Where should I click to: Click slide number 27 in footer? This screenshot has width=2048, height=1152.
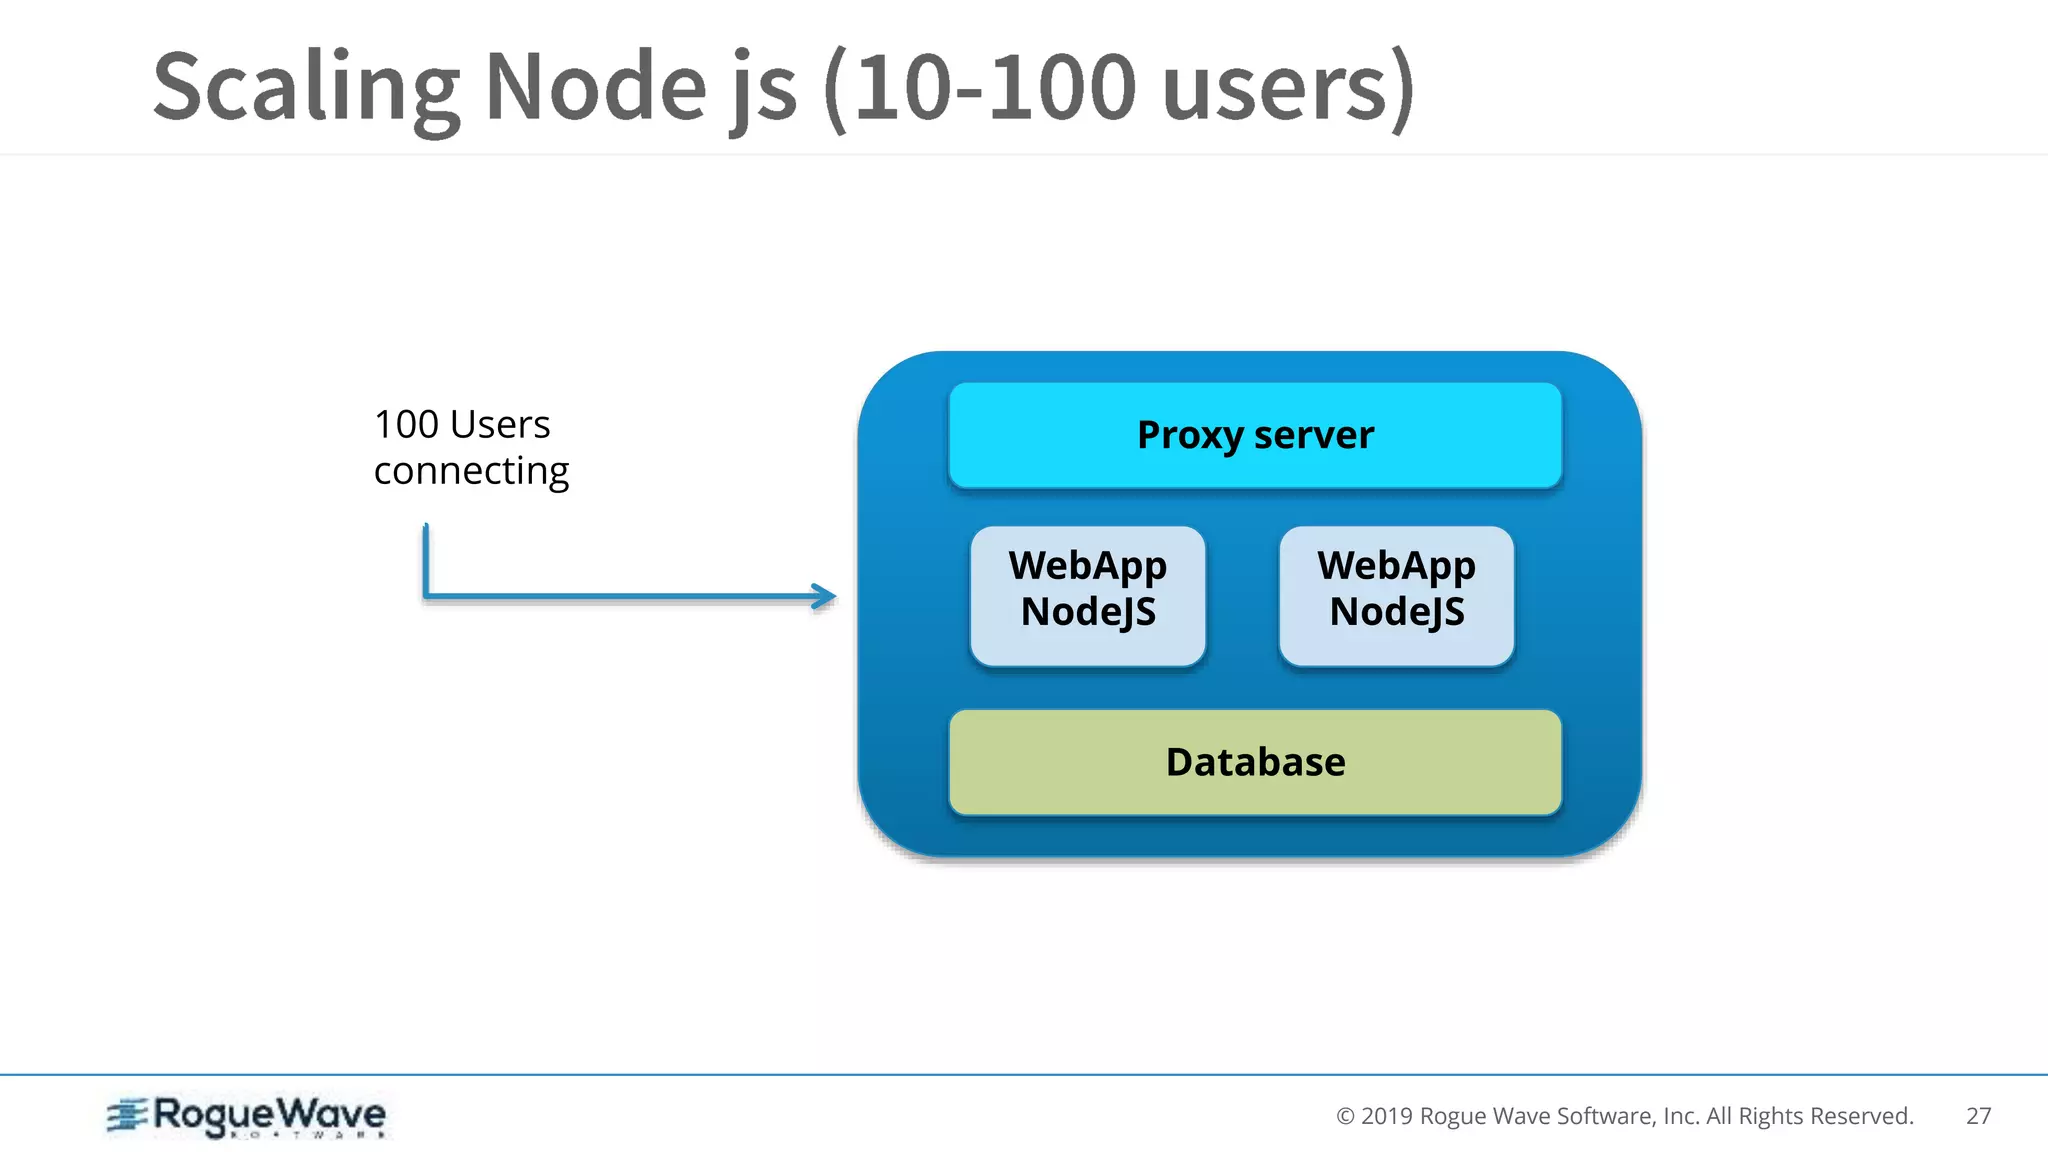[1978, 1116]
